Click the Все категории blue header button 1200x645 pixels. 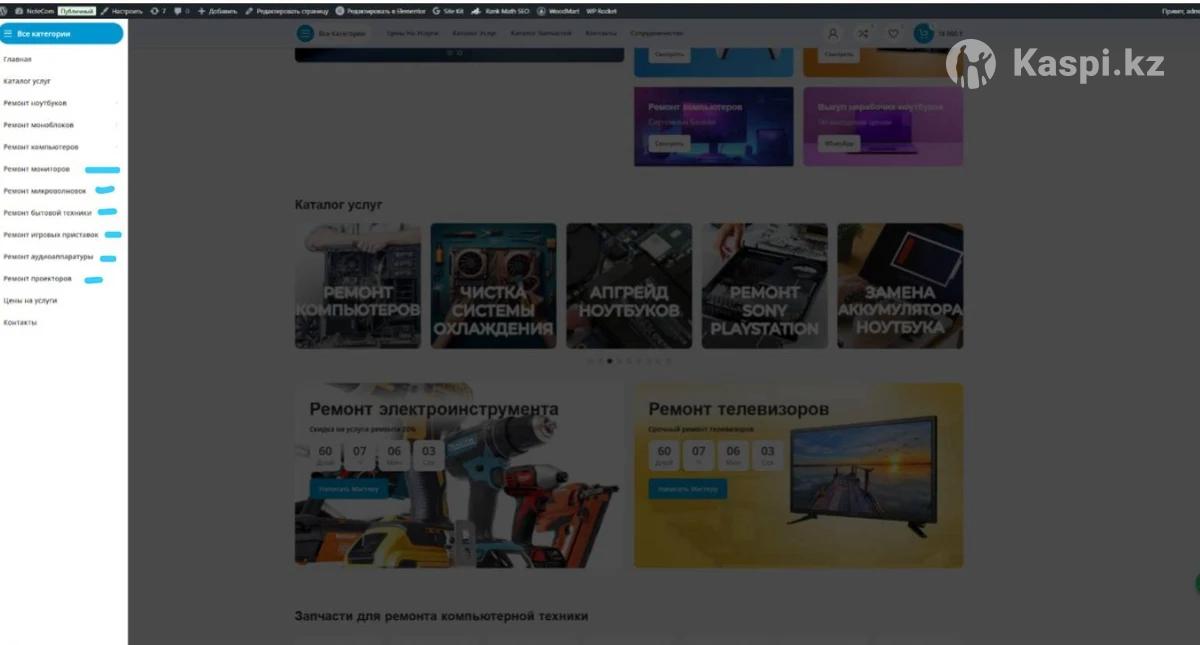click(62, 33)
